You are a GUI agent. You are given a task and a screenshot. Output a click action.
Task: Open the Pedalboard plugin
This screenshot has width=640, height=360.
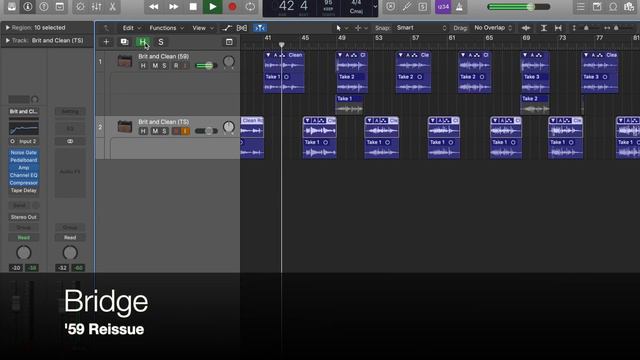click(x=24, y=160)
